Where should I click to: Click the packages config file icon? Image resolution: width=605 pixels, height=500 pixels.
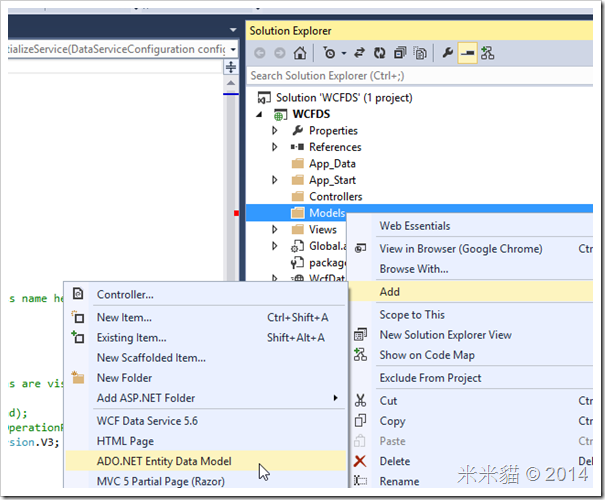[x=297, y=263]
